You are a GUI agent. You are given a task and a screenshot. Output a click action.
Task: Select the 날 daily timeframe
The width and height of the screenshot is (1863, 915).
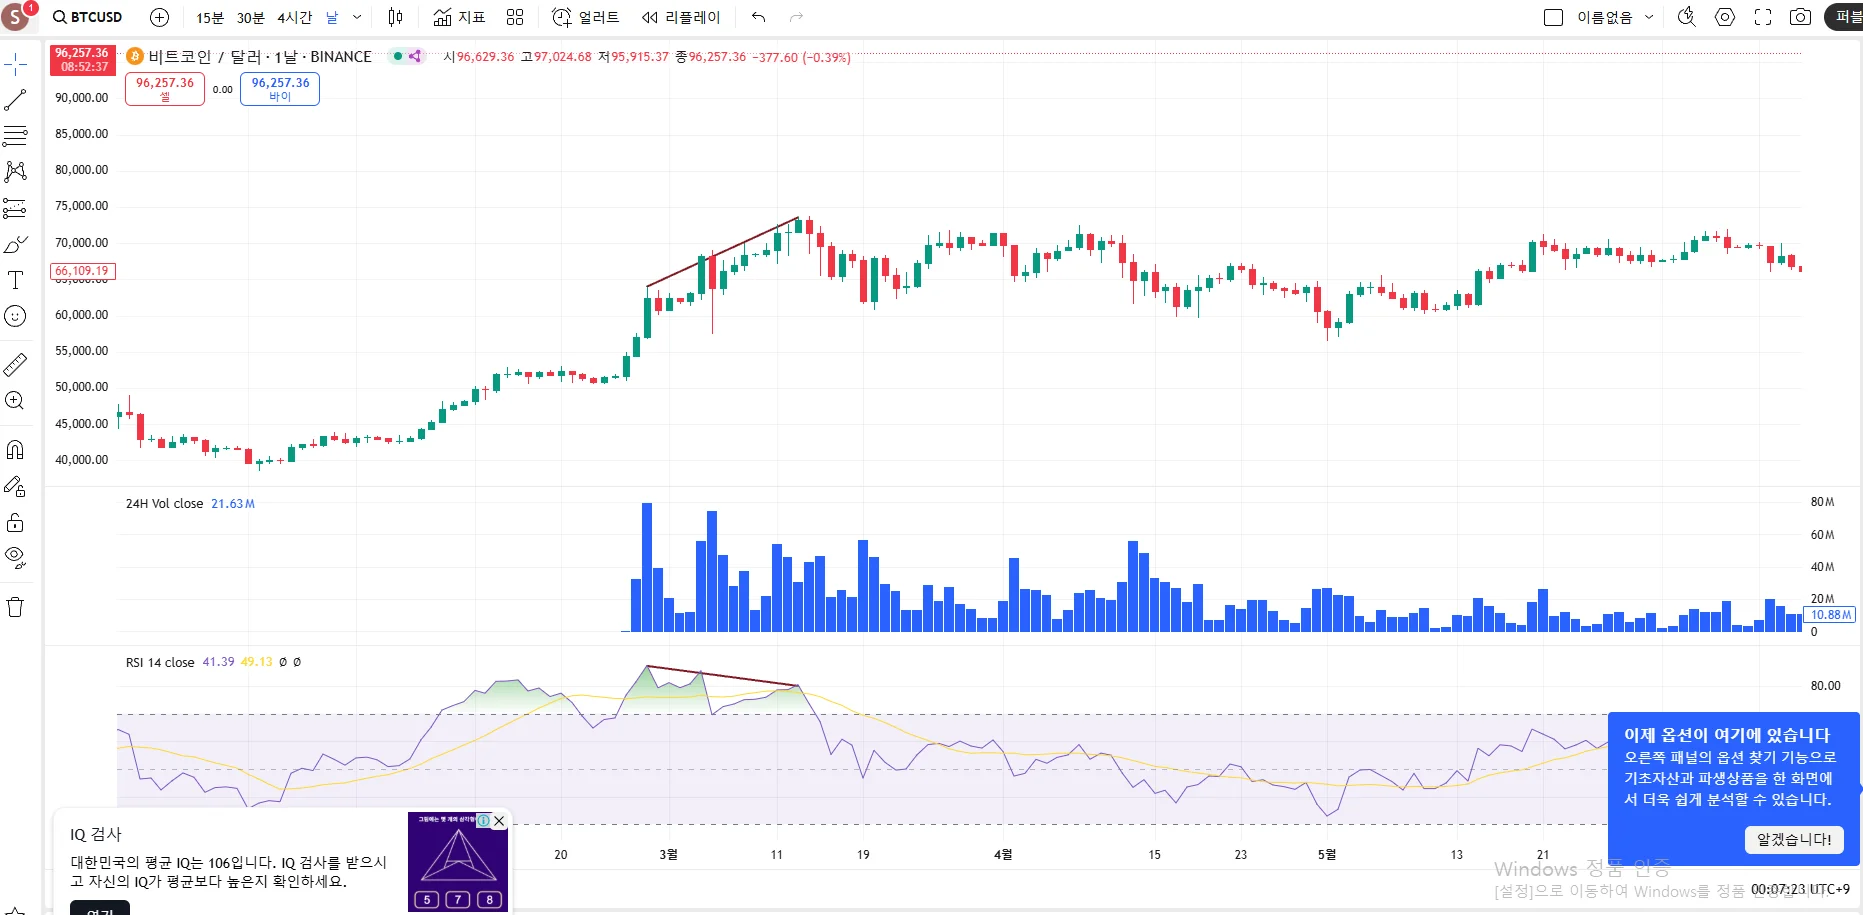pyautogui.click(x=332, y=17)
